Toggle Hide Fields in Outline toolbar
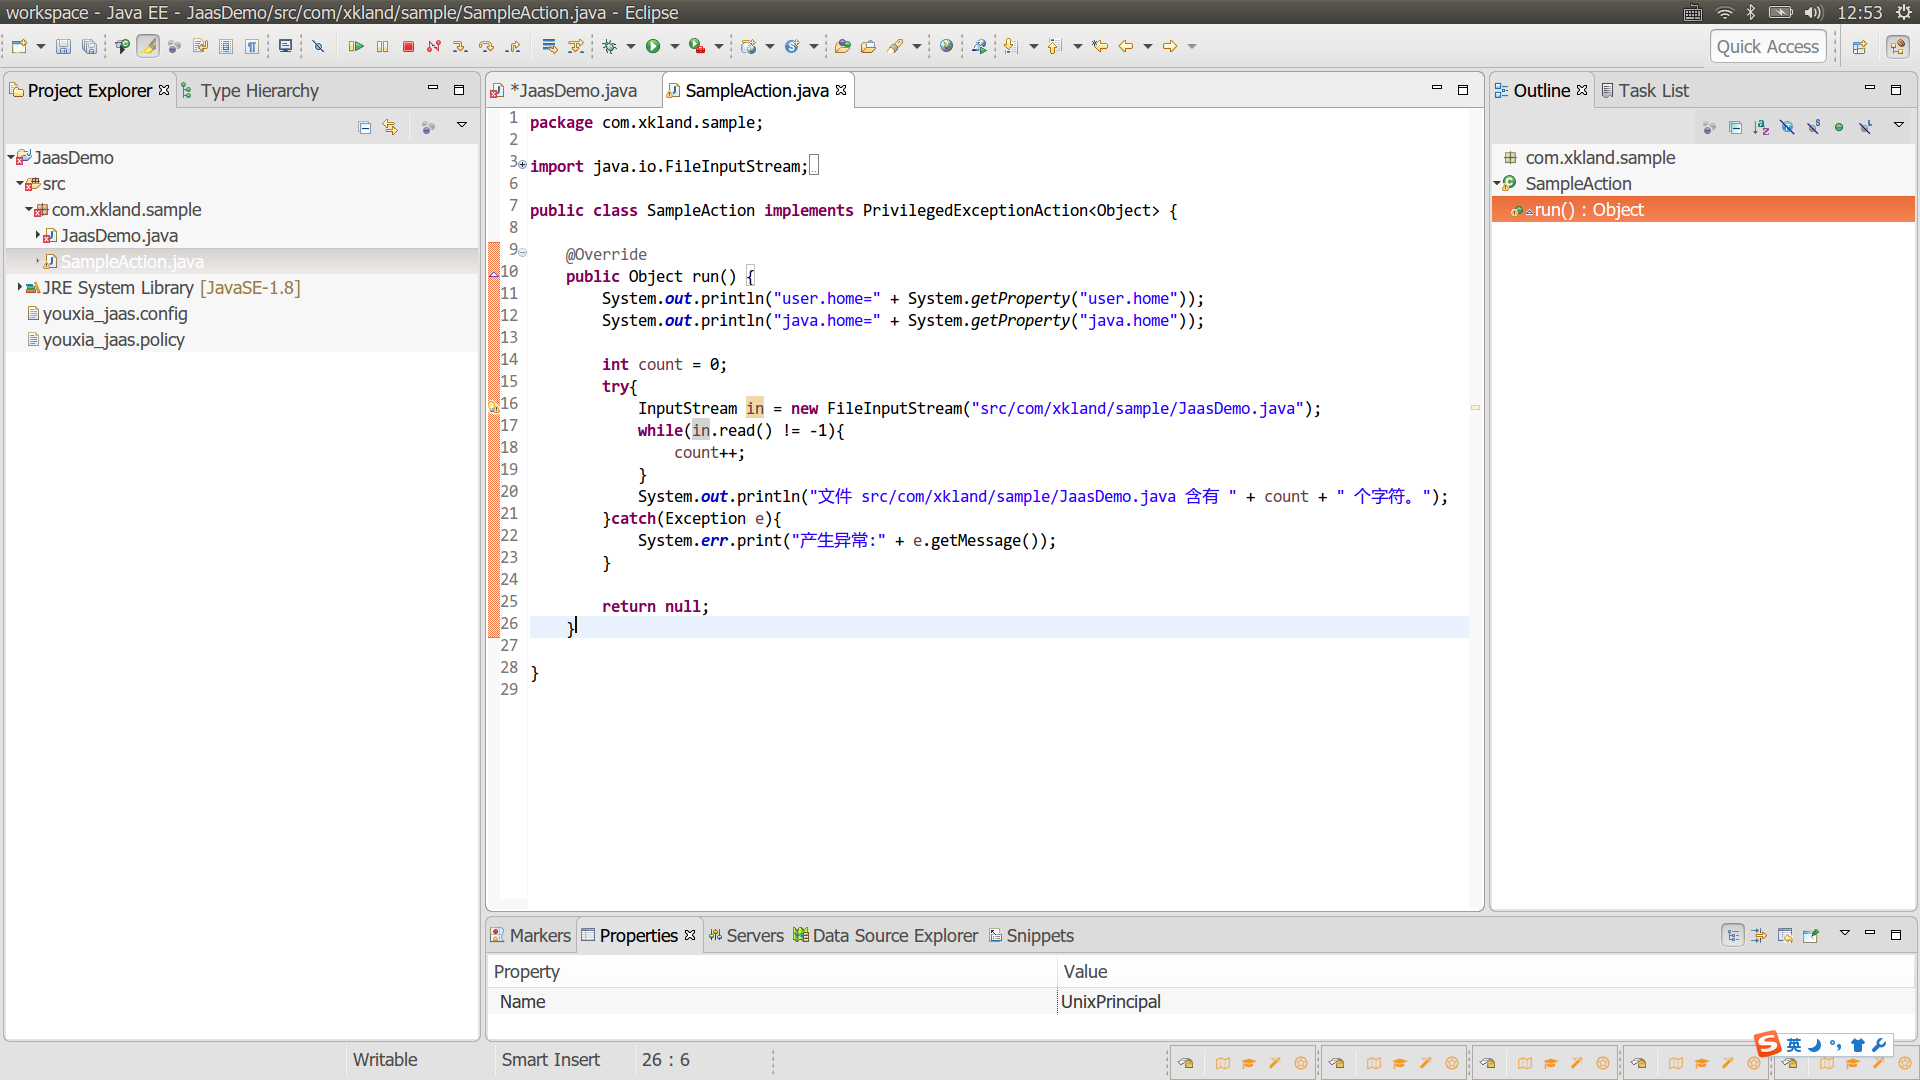This screenshot has width=1920, height=1080. [x=1787, y=127]
